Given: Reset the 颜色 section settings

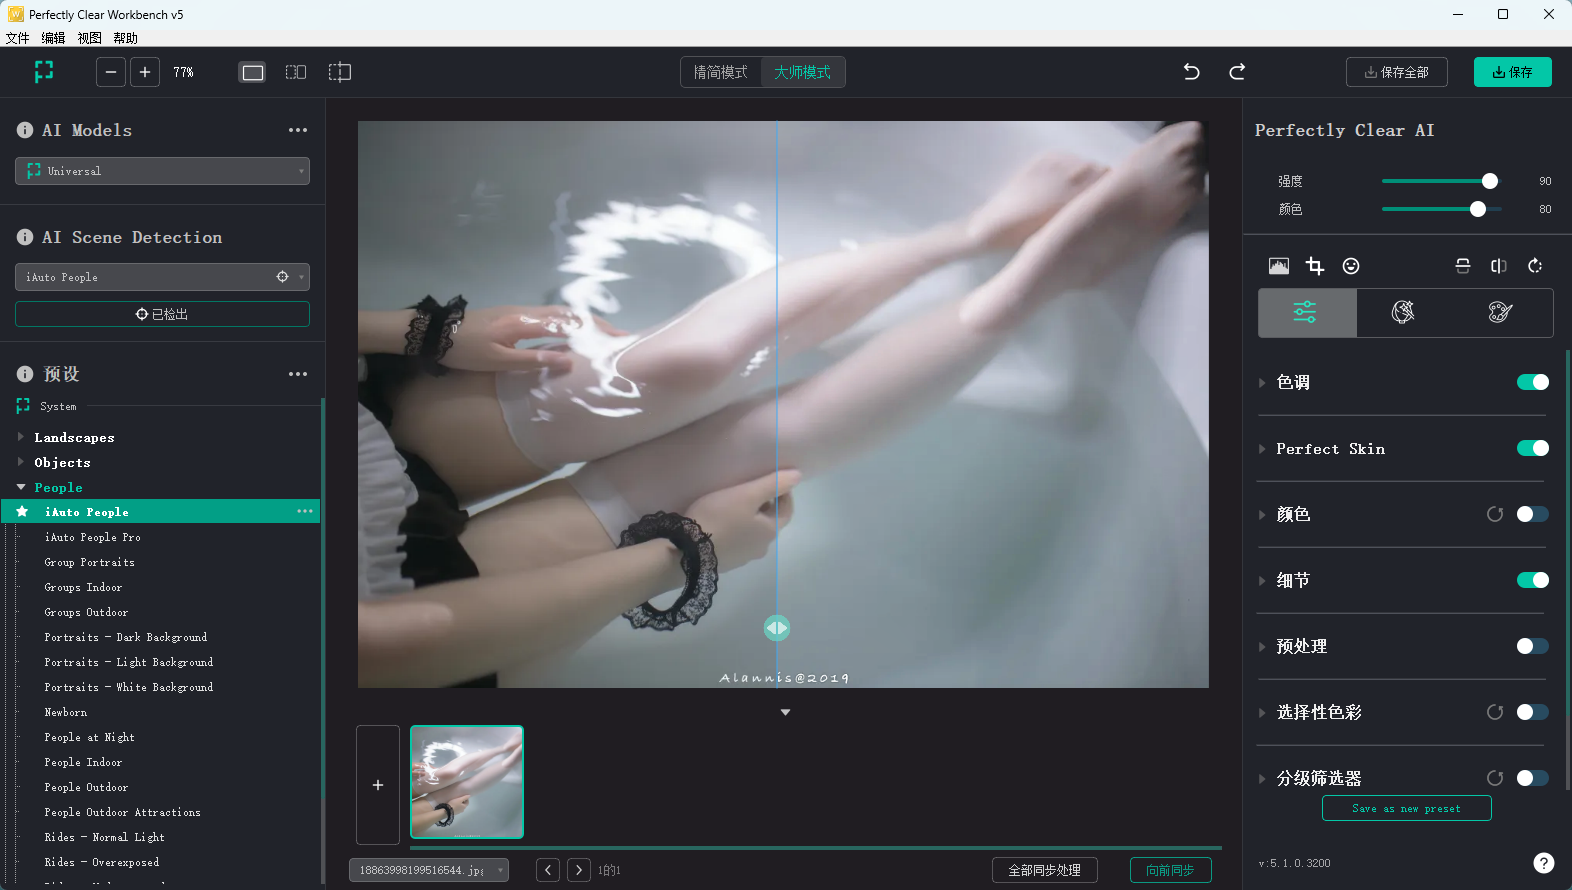Looking at the screenshot, I should [x=1495, y=514].
